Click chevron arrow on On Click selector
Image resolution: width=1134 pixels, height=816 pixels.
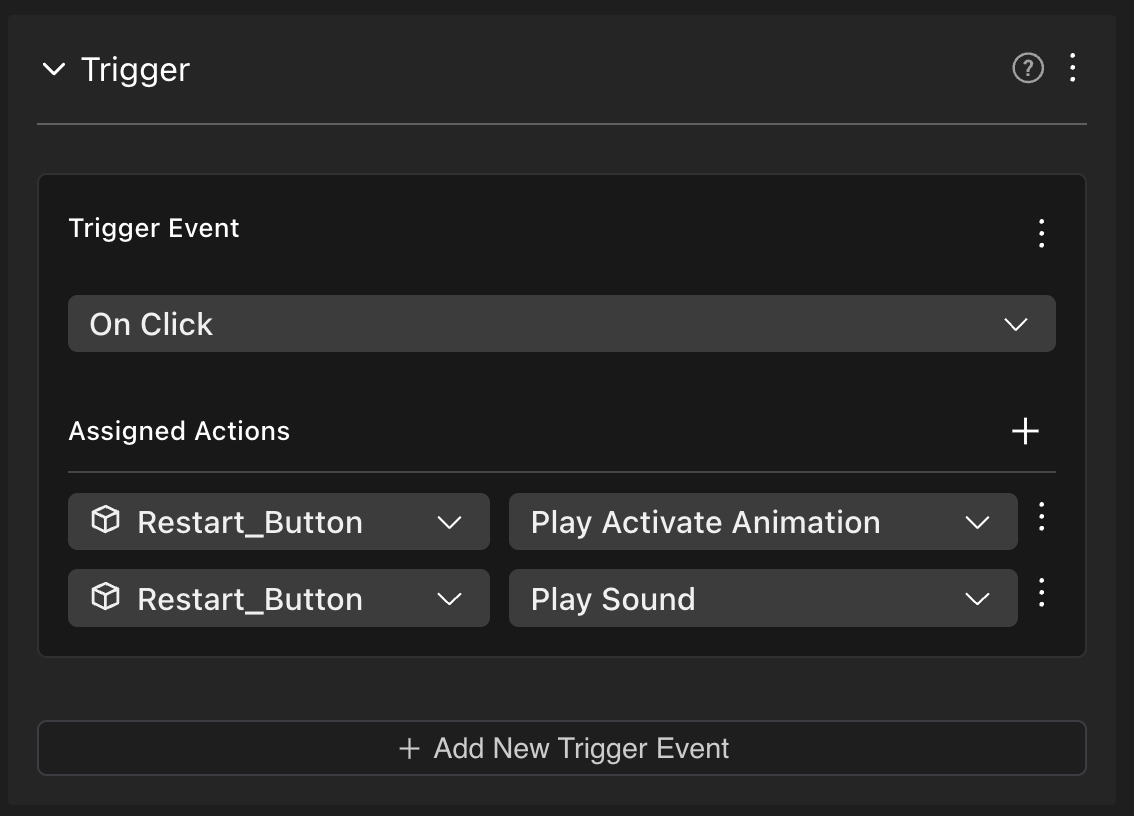(1015, 324)
